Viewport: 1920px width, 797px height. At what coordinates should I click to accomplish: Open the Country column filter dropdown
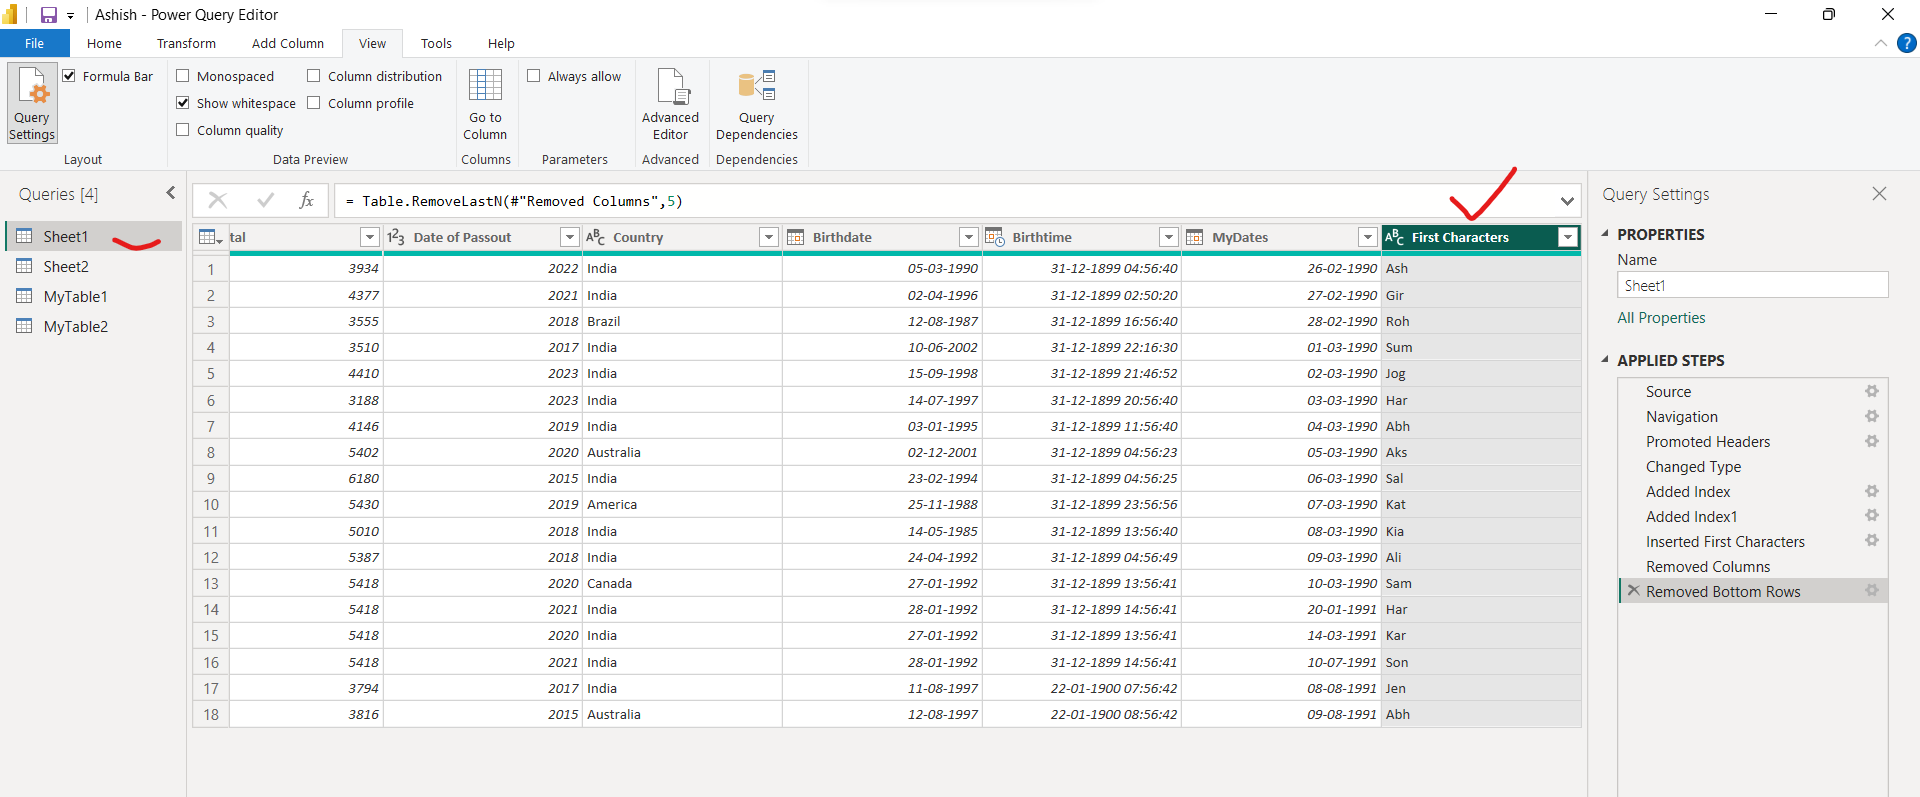click(768, 237)
